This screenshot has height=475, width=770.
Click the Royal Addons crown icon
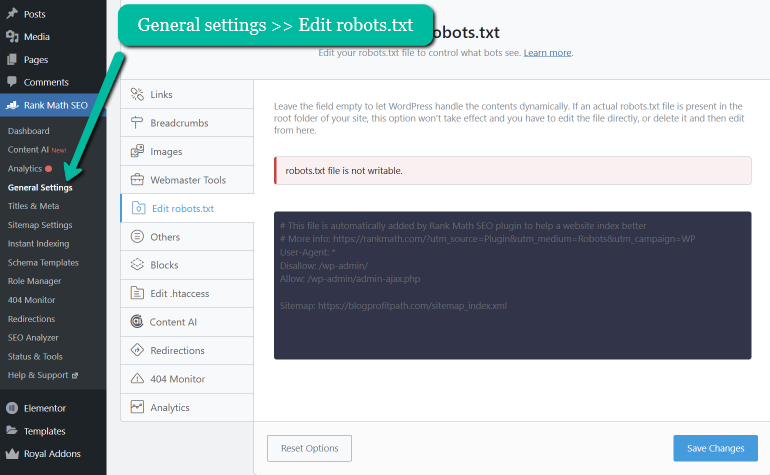click(12, 453)
